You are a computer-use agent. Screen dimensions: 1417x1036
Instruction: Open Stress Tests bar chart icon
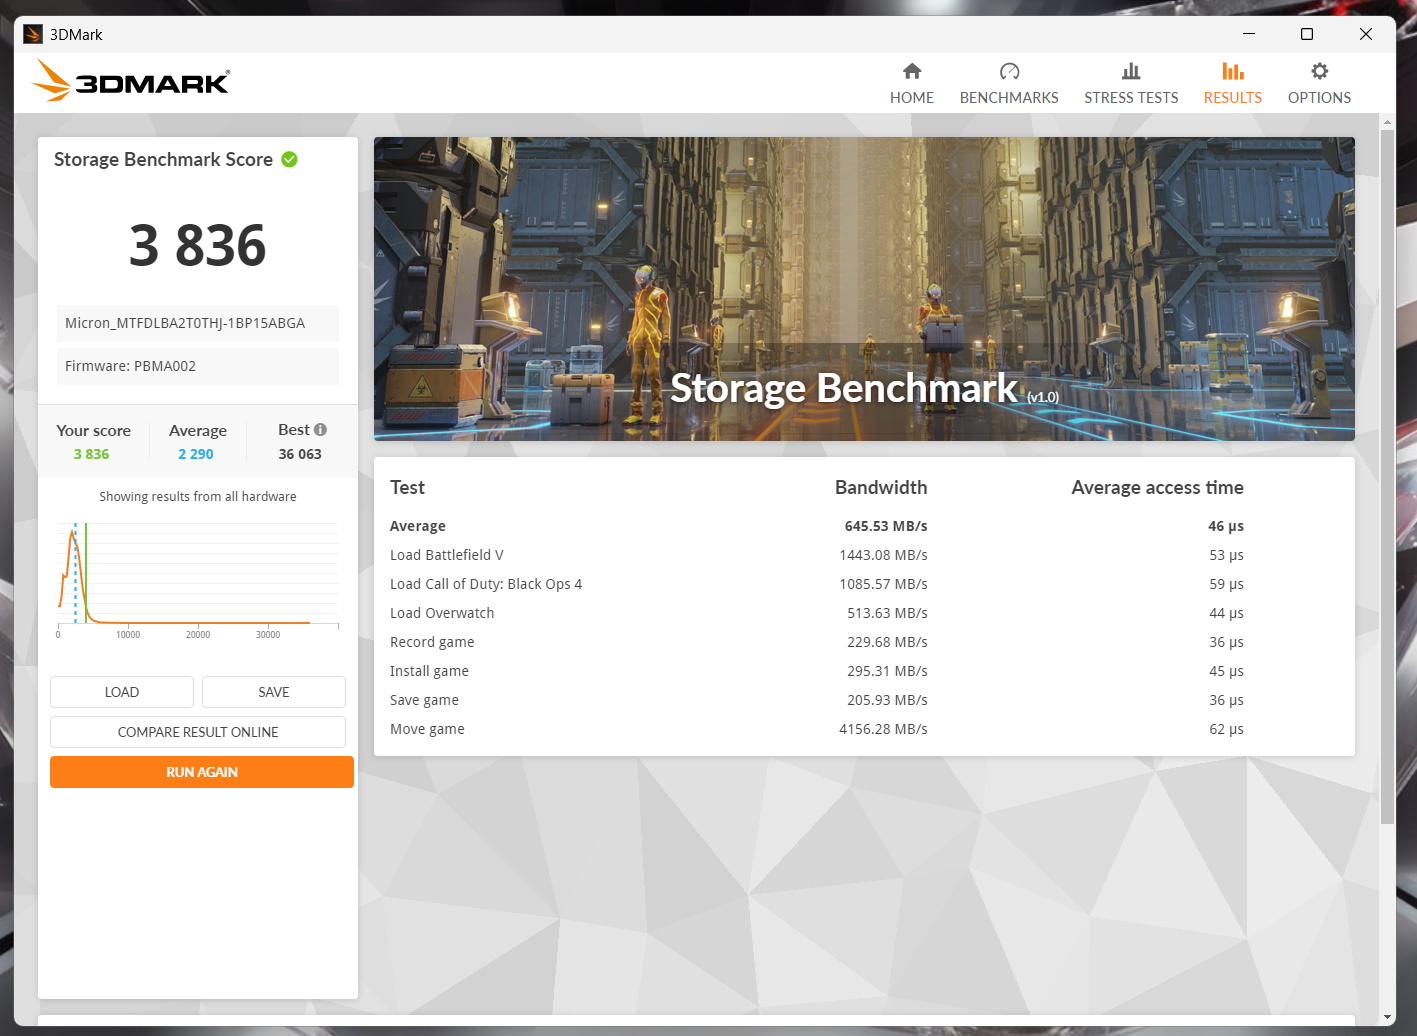click(1131, 71)
